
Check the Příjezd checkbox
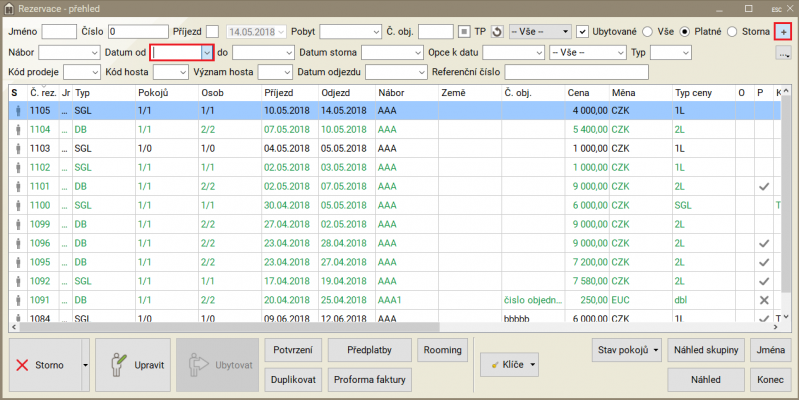click(212, 31)
